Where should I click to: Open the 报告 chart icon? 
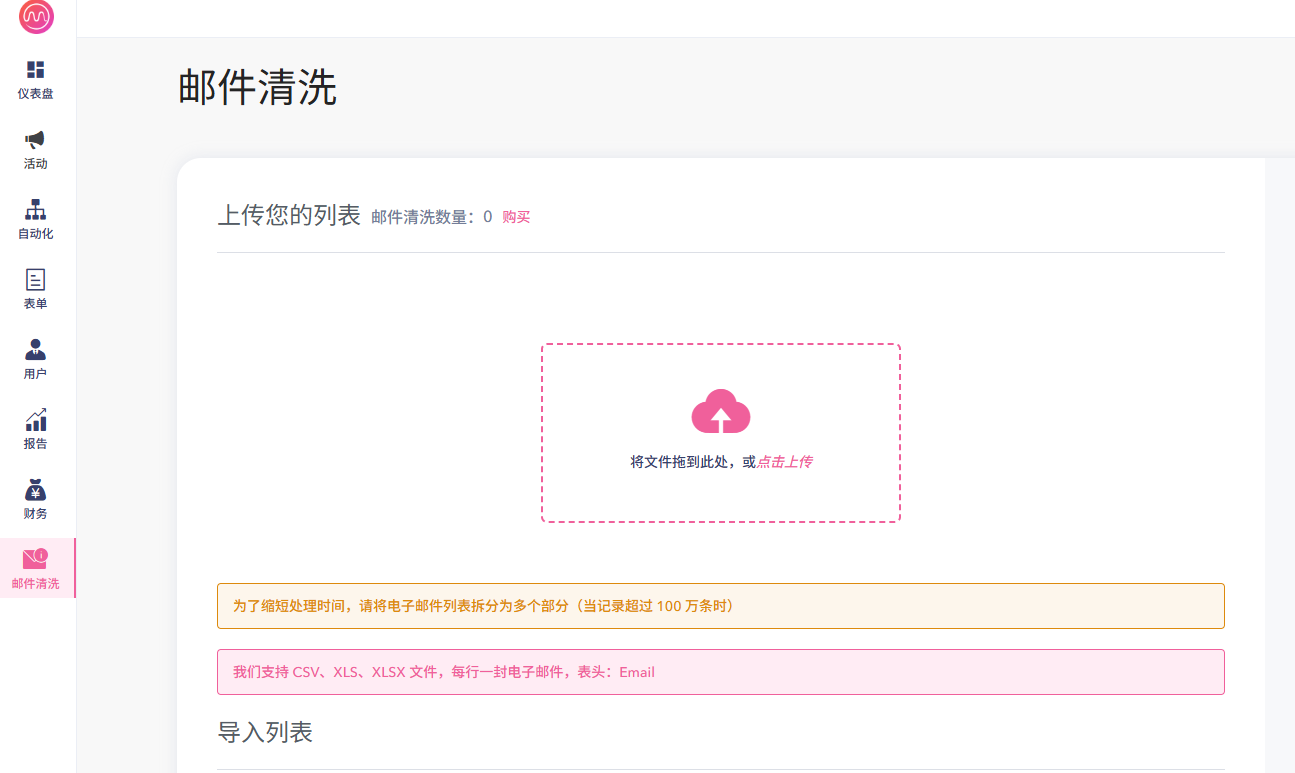click(36, 420)
